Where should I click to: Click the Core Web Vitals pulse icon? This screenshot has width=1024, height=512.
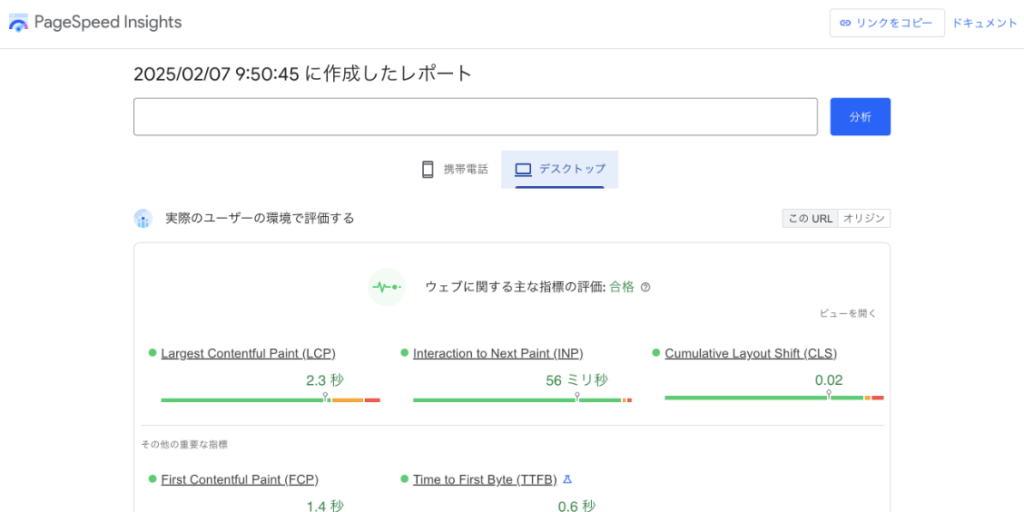click(387, 287)
